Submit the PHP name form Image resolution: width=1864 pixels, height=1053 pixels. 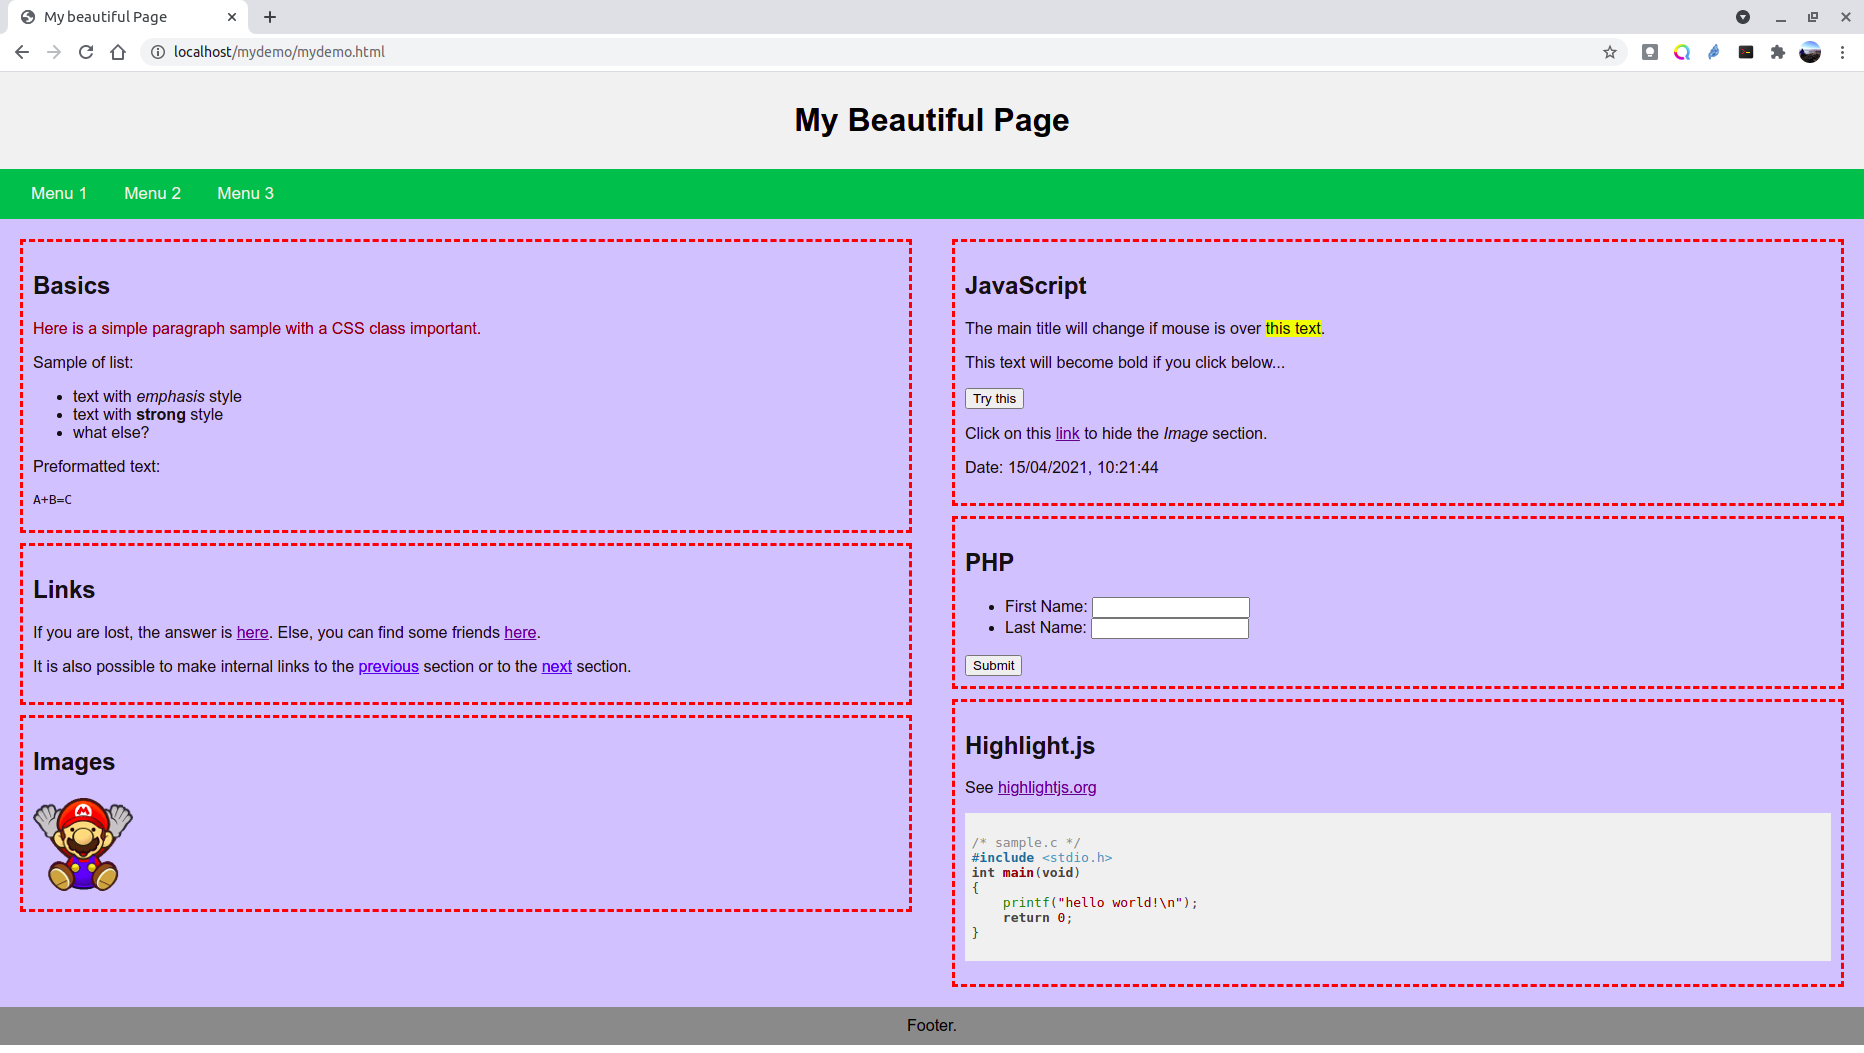click(x=993, y=666)
